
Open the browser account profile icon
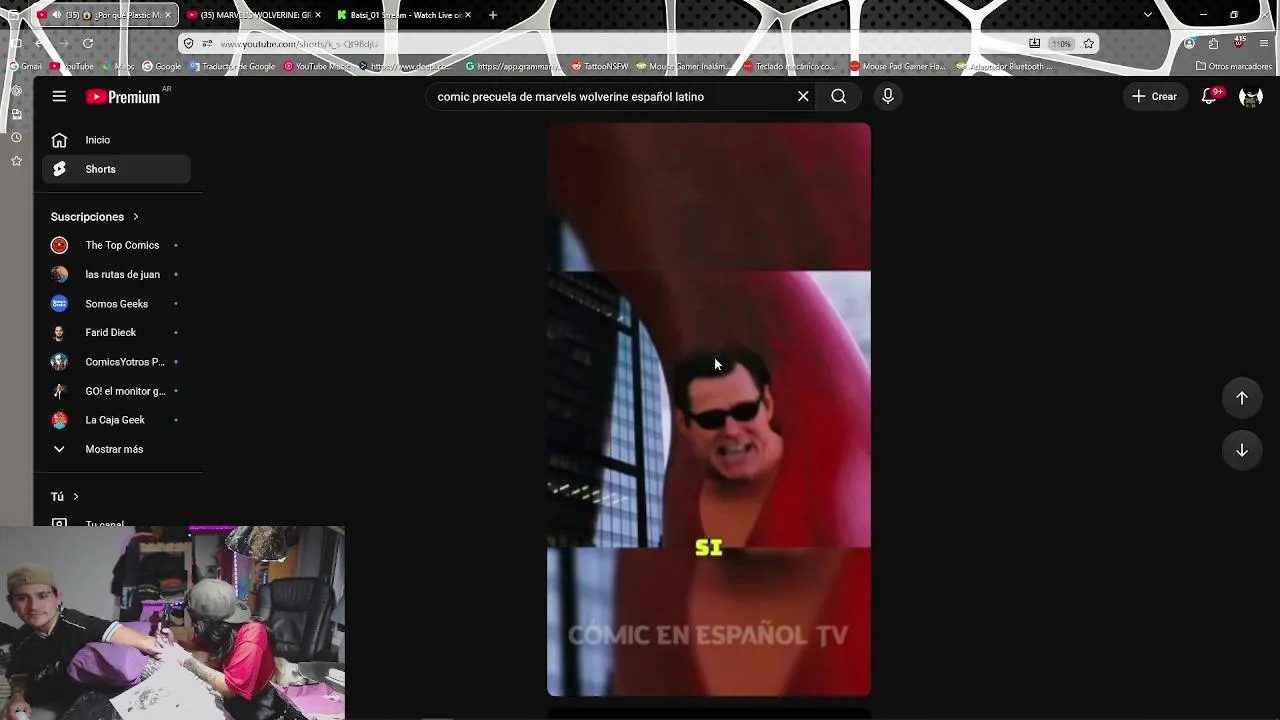pyautogui.click(x=1189, y=43)
